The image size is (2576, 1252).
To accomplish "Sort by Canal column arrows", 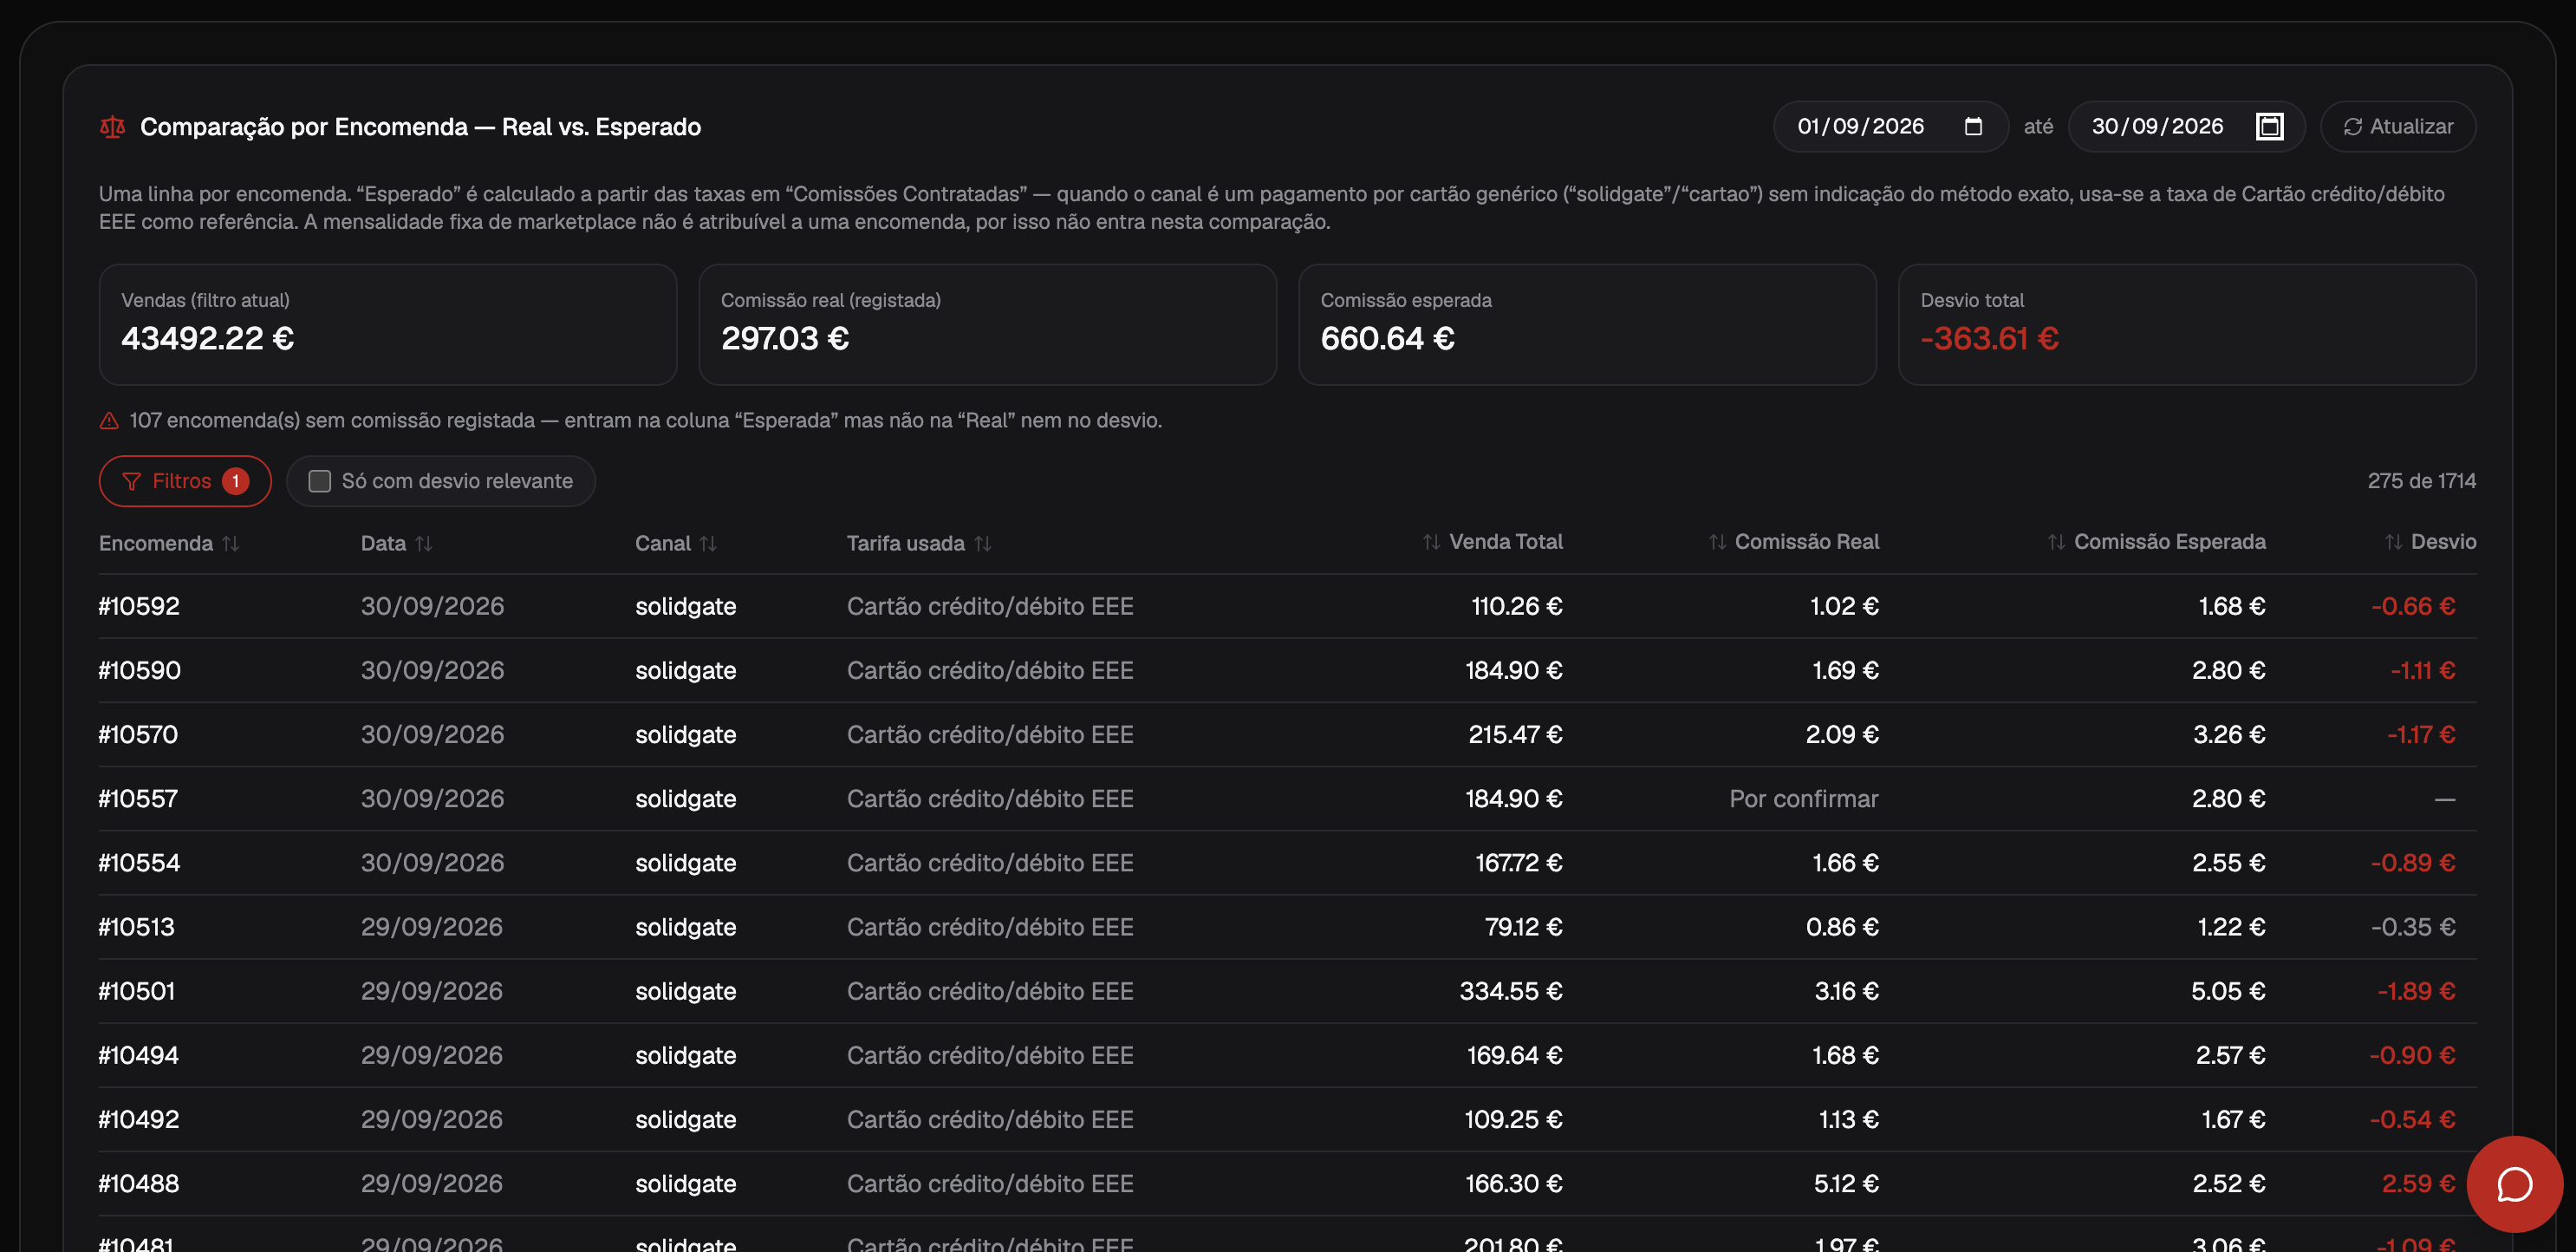I will coord(708,543).
